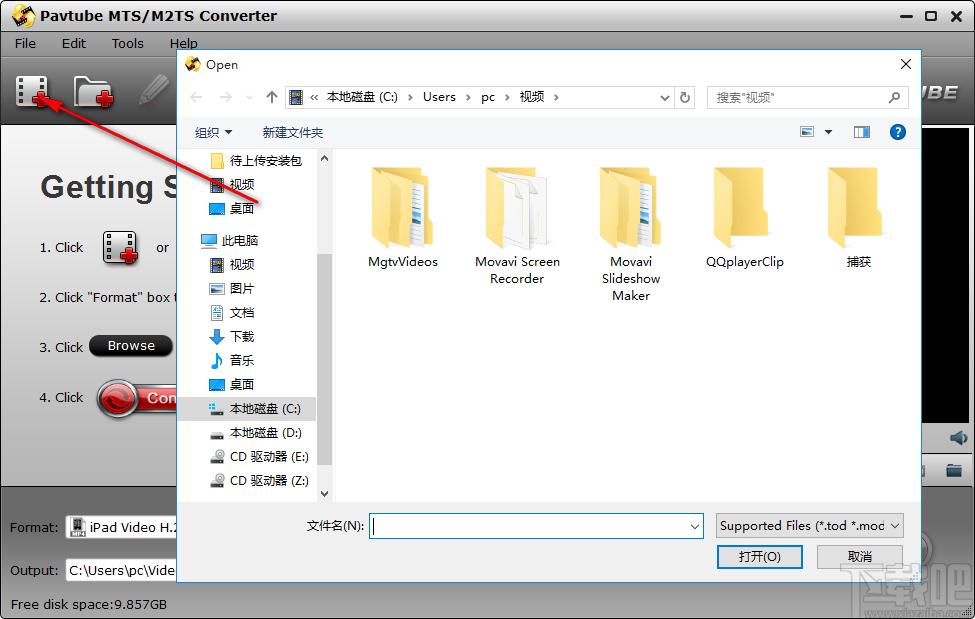Go back with the left arrow in Open dialog
This screenshot has height=619, width=975.
coord(196,97)
